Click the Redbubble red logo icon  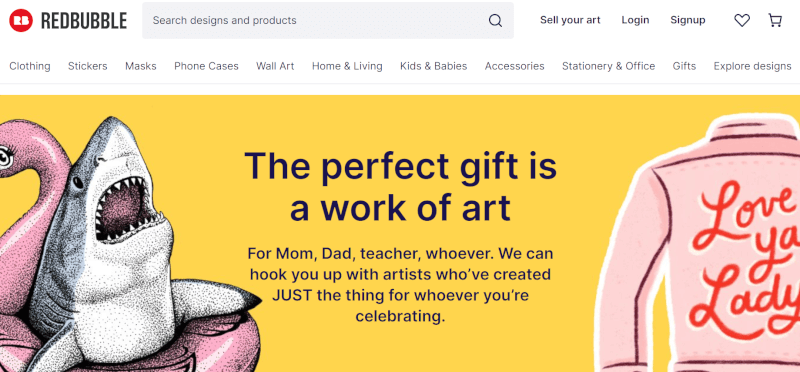(x=21, y=20)
